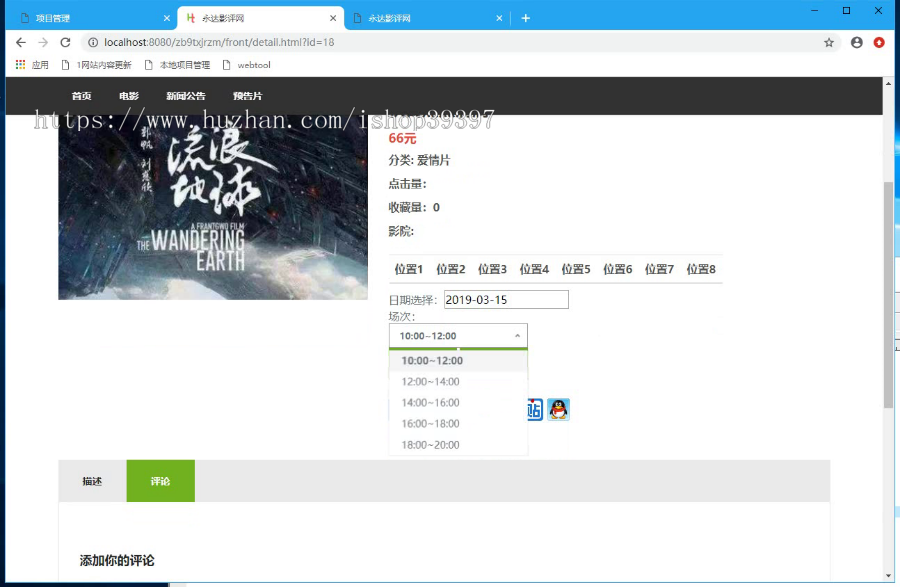Choose the 10:00~12:00 showtime option
Image resolution: width=900 pixels, height=587 pixels.
458,361
